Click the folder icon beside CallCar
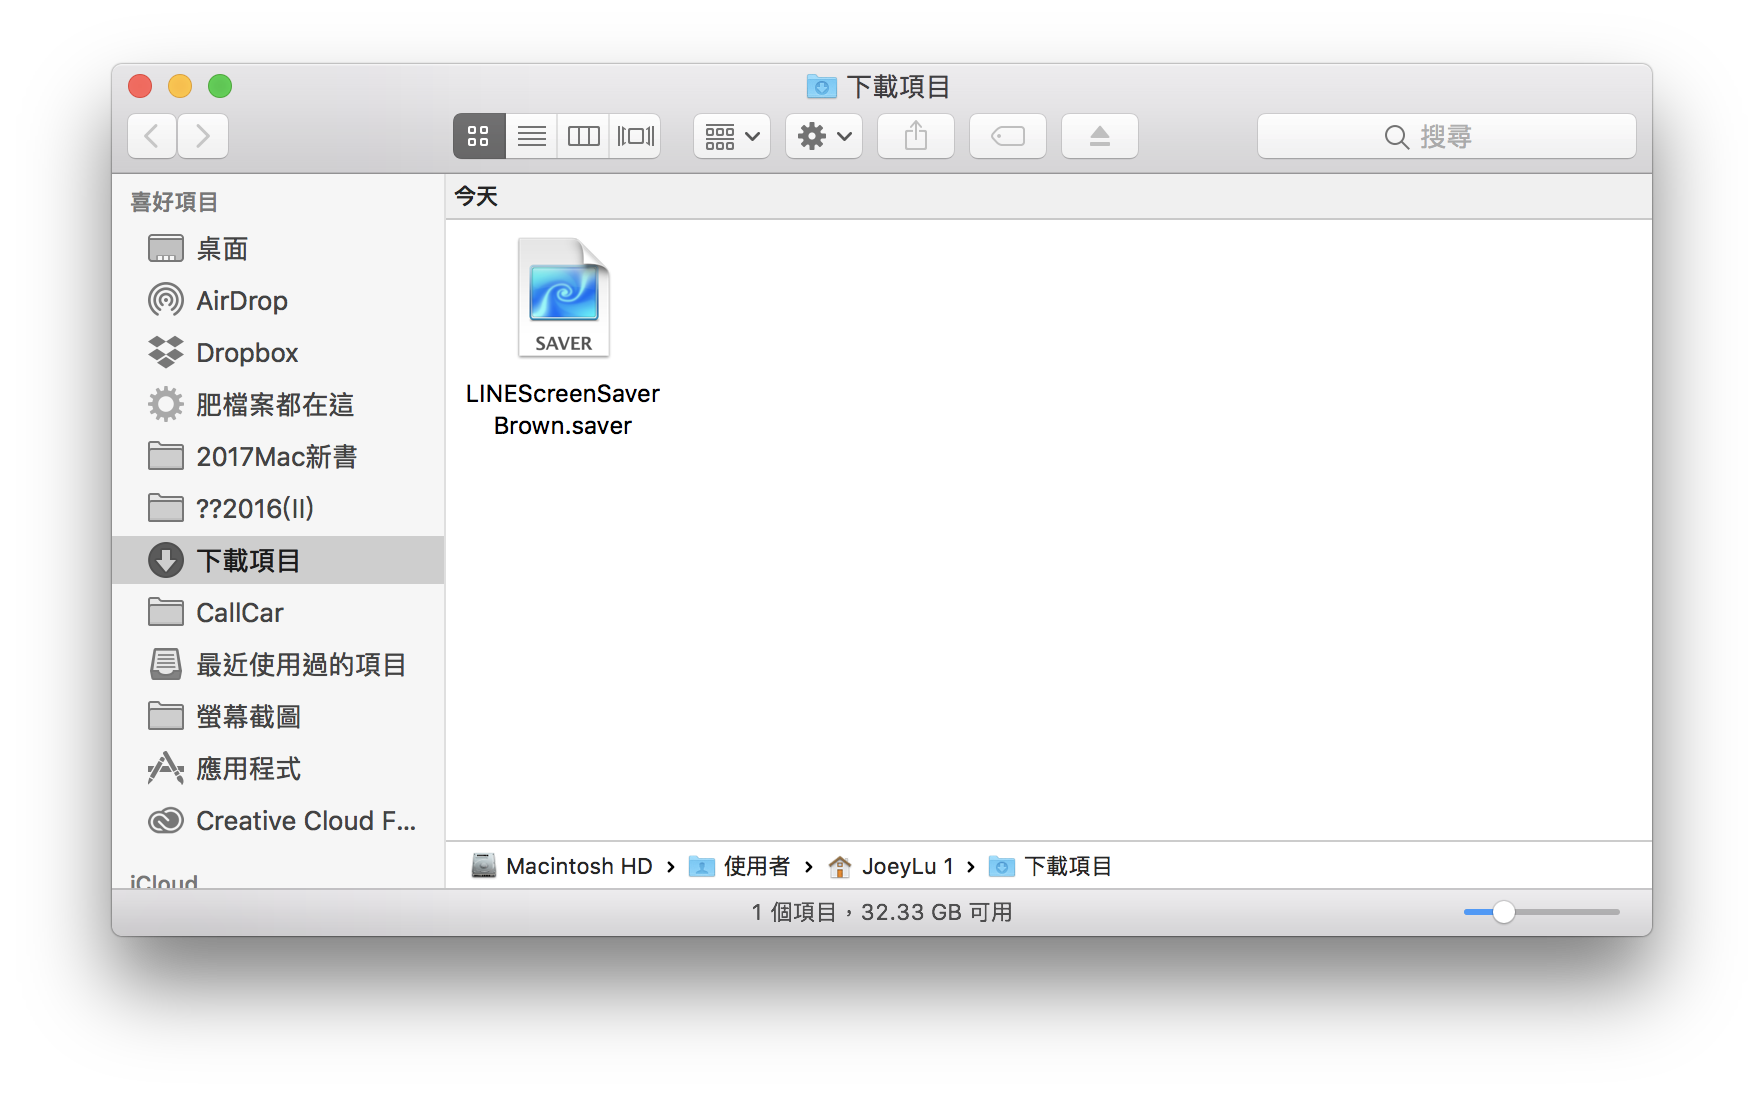The height and width of the screenshot is (1096, 1764). point(166,612)
